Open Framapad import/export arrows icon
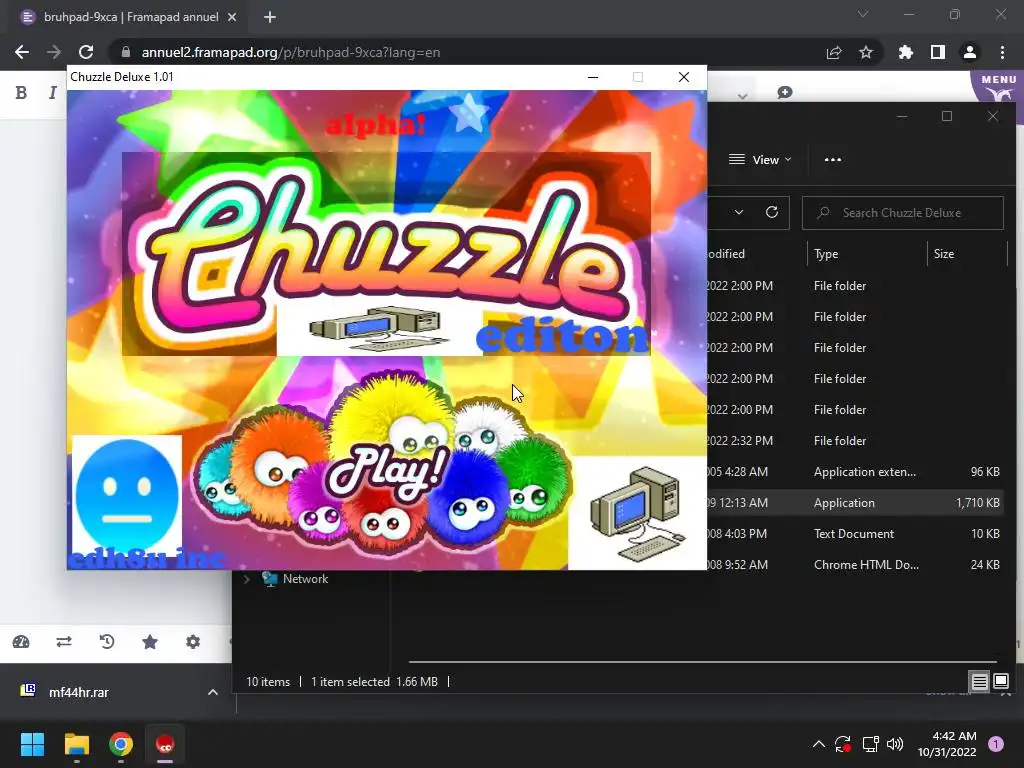The width and height of the screenshot is (1024, 768). pos(64,642)
